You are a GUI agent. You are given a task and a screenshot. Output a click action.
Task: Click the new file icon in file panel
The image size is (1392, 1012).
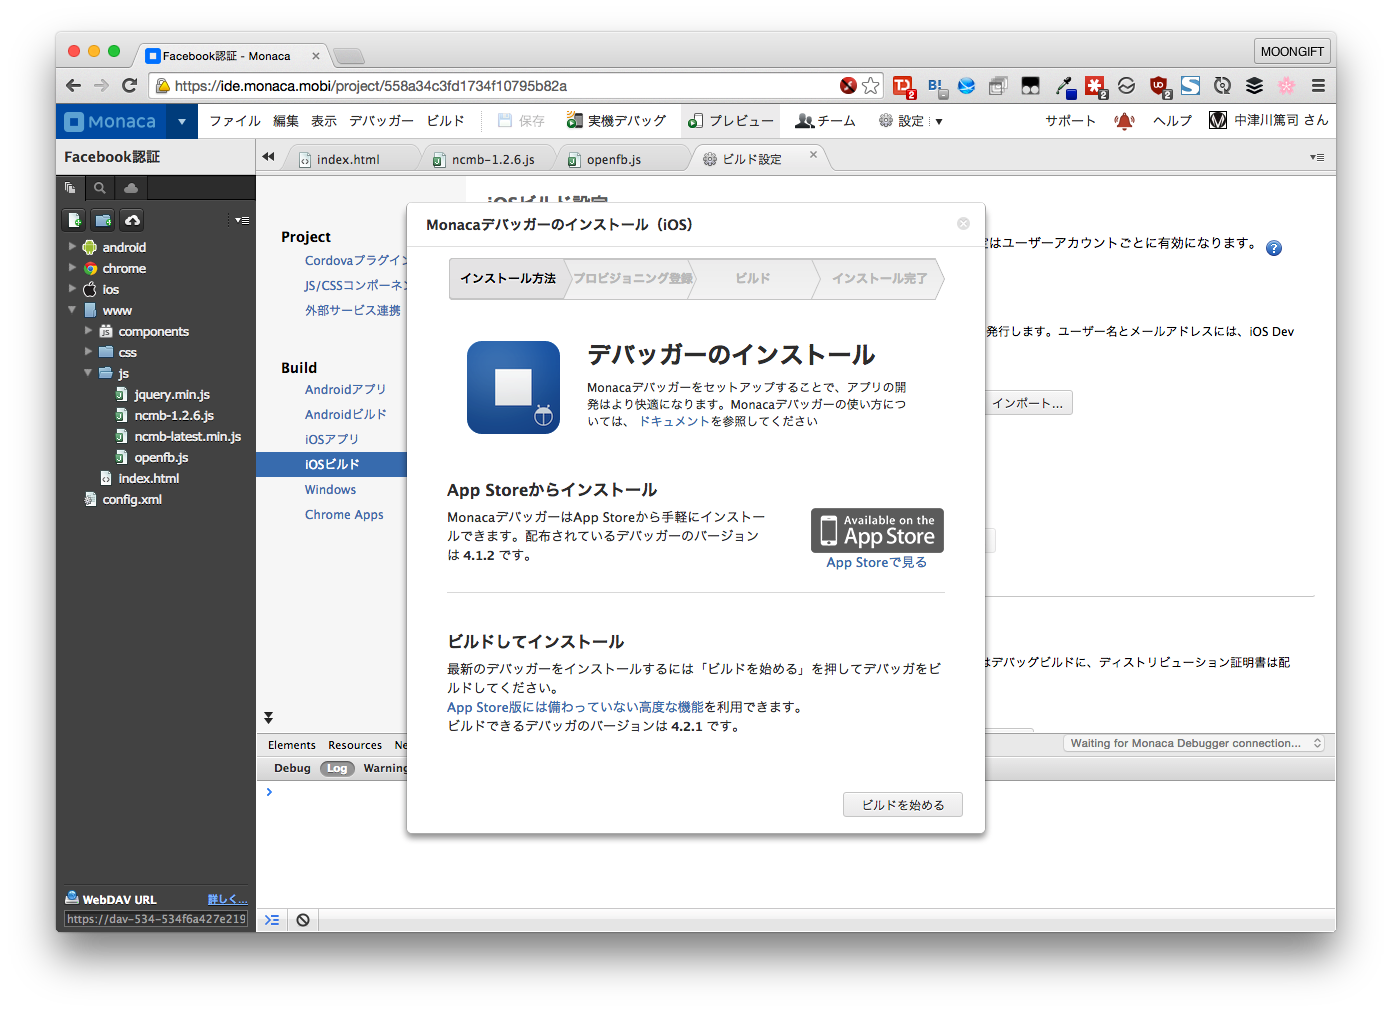pyautogui.click(x=74, y=220)
